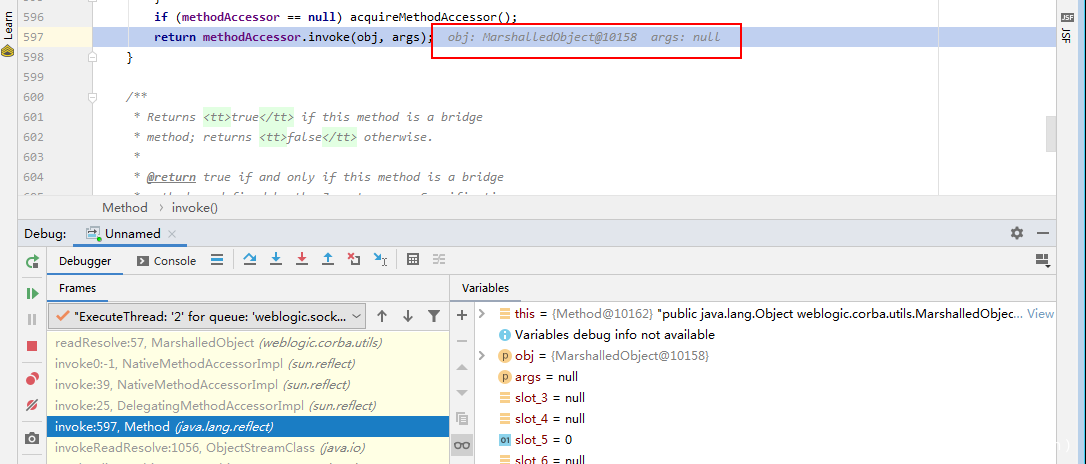Expand the 'obj' MarshalledObject variable
This screenshot has height=464, width=1086.
[482, 356]
